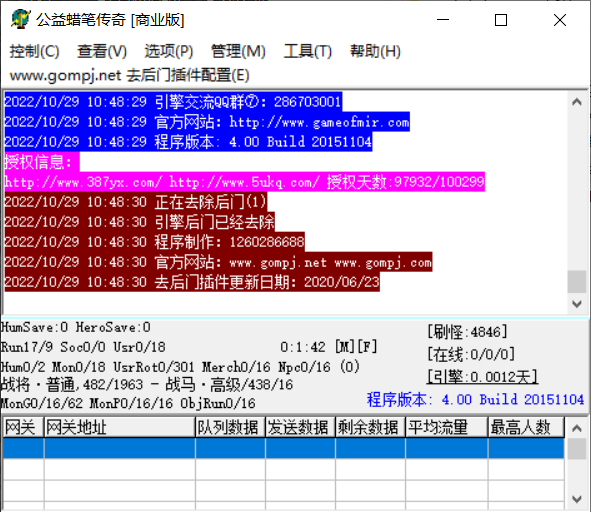Select the highlighted blue gateway row
The image size is (591, 512).
[x=283, y=448]
